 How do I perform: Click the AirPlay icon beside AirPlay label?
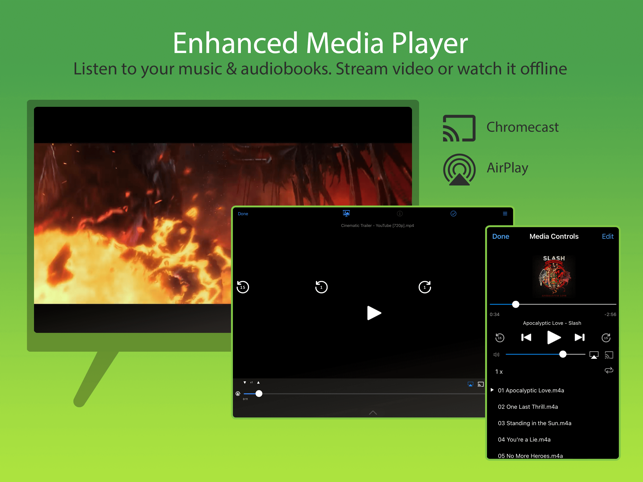(x=459, y=169)
